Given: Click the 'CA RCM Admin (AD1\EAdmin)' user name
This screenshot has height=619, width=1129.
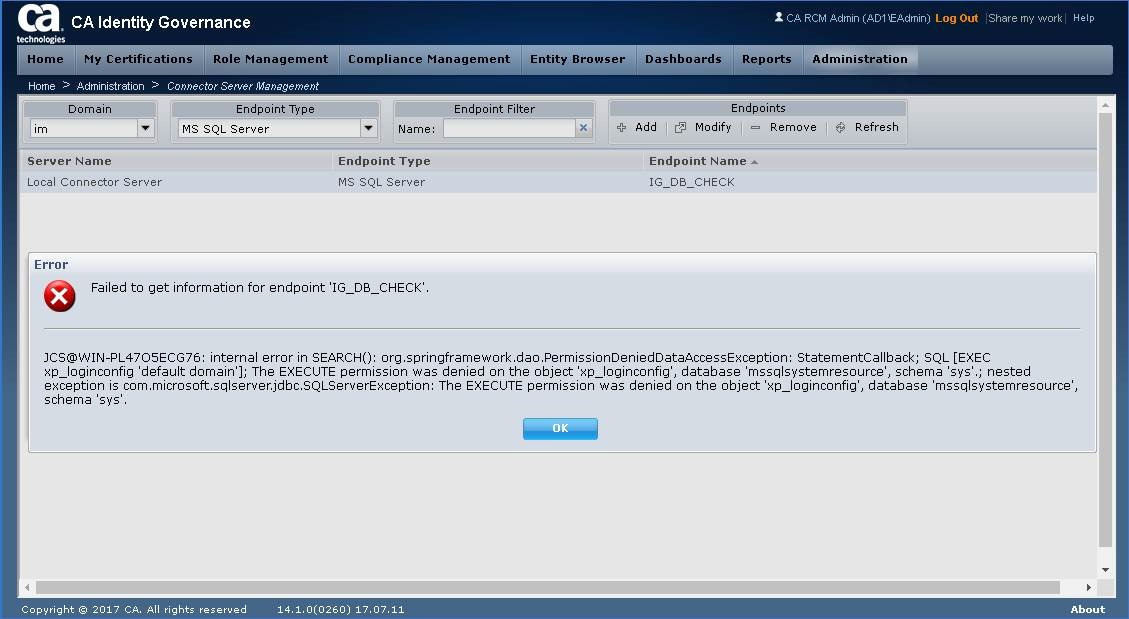Looking at the screenshot, I should click(x=858, y=18).
